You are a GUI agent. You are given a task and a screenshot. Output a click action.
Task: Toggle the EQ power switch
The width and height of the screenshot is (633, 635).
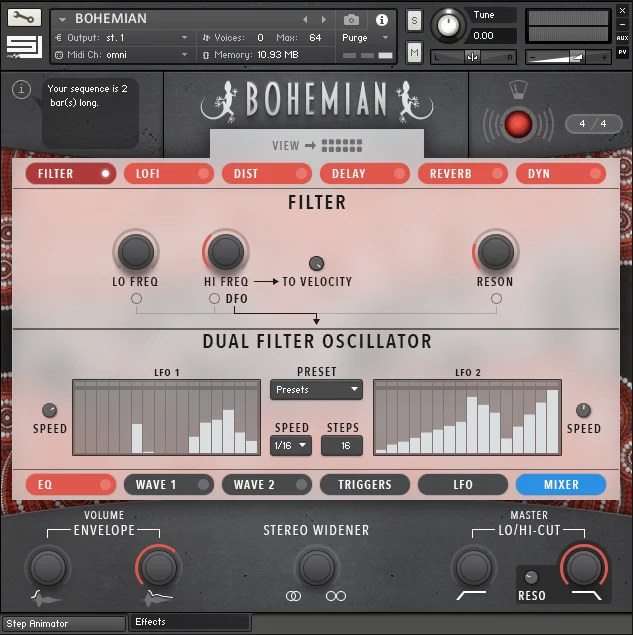click(x=105, y=484)
